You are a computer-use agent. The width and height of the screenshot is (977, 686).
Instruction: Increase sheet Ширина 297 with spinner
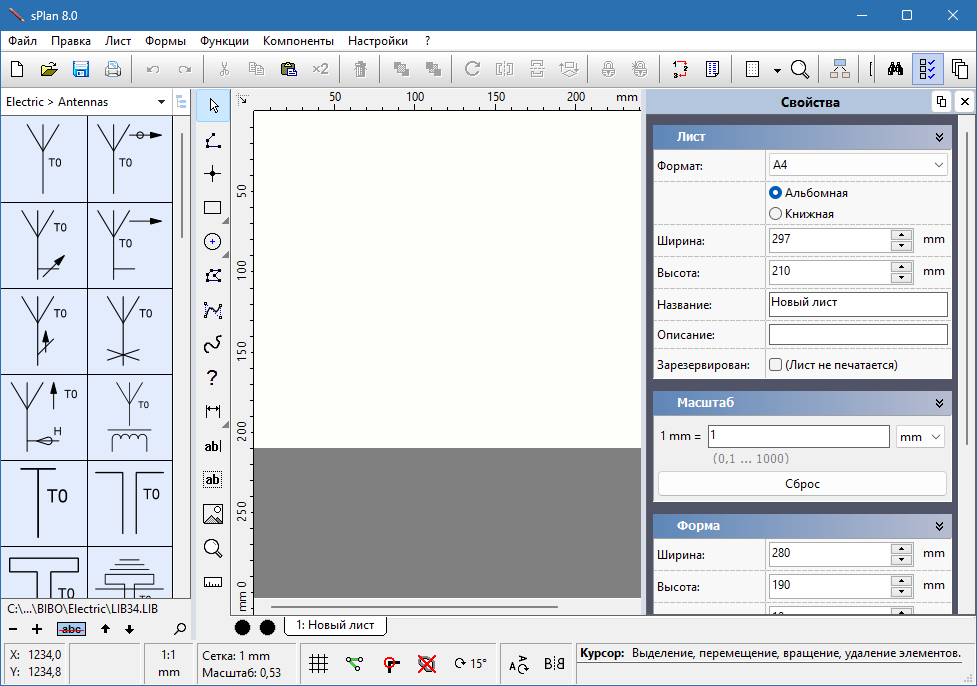[x=902, y=235]
